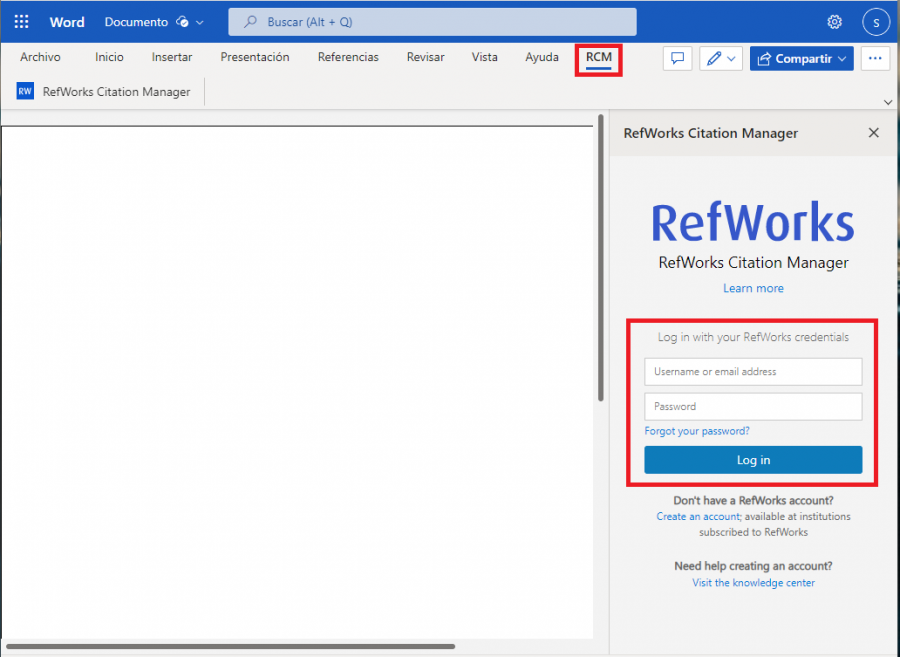This screenshot has width=900, height=657.
Task: Select the Revisar tab
Action: pos(425,57)
